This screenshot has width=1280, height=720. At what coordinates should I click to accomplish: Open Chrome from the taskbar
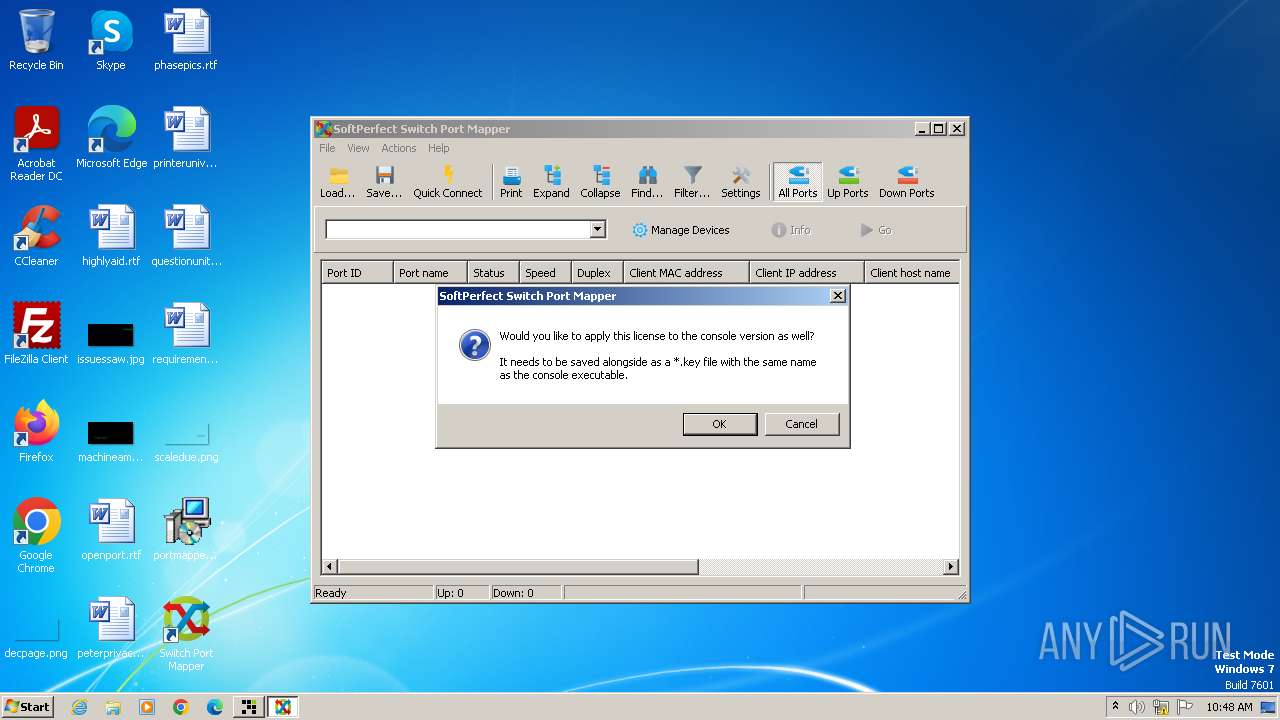click(181, 707)
